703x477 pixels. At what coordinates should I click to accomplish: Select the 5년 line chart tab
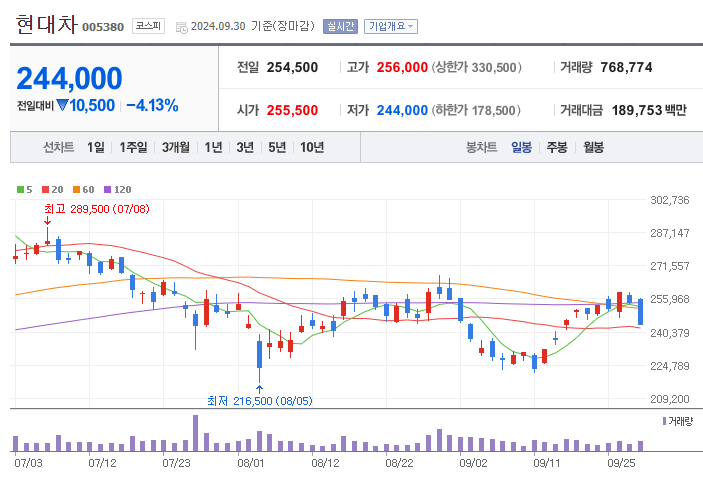tap(277, 147)
